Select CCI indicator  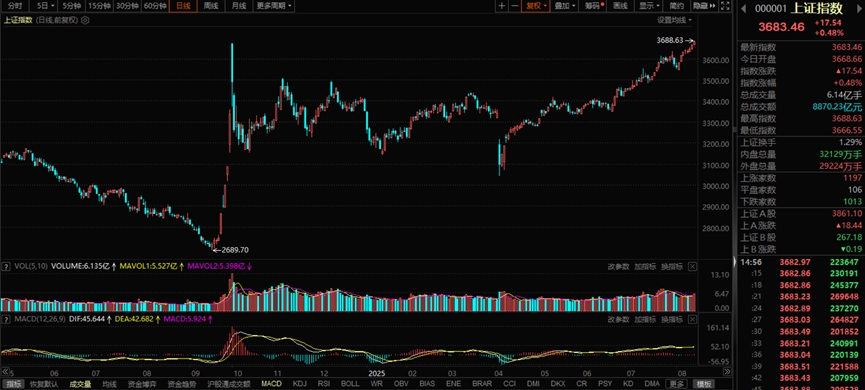(510, 384)
